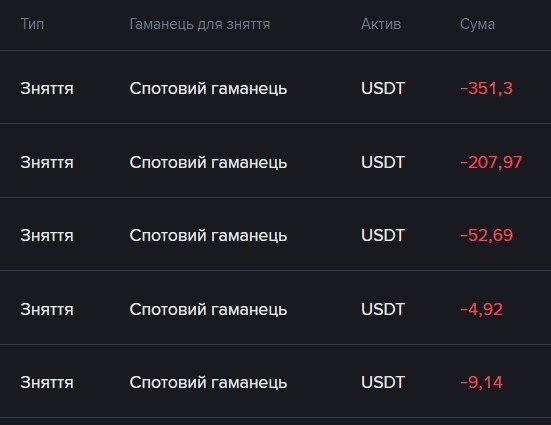Select the withdrawal amount -9,14

pyautogui.click(x=481, y=382)
